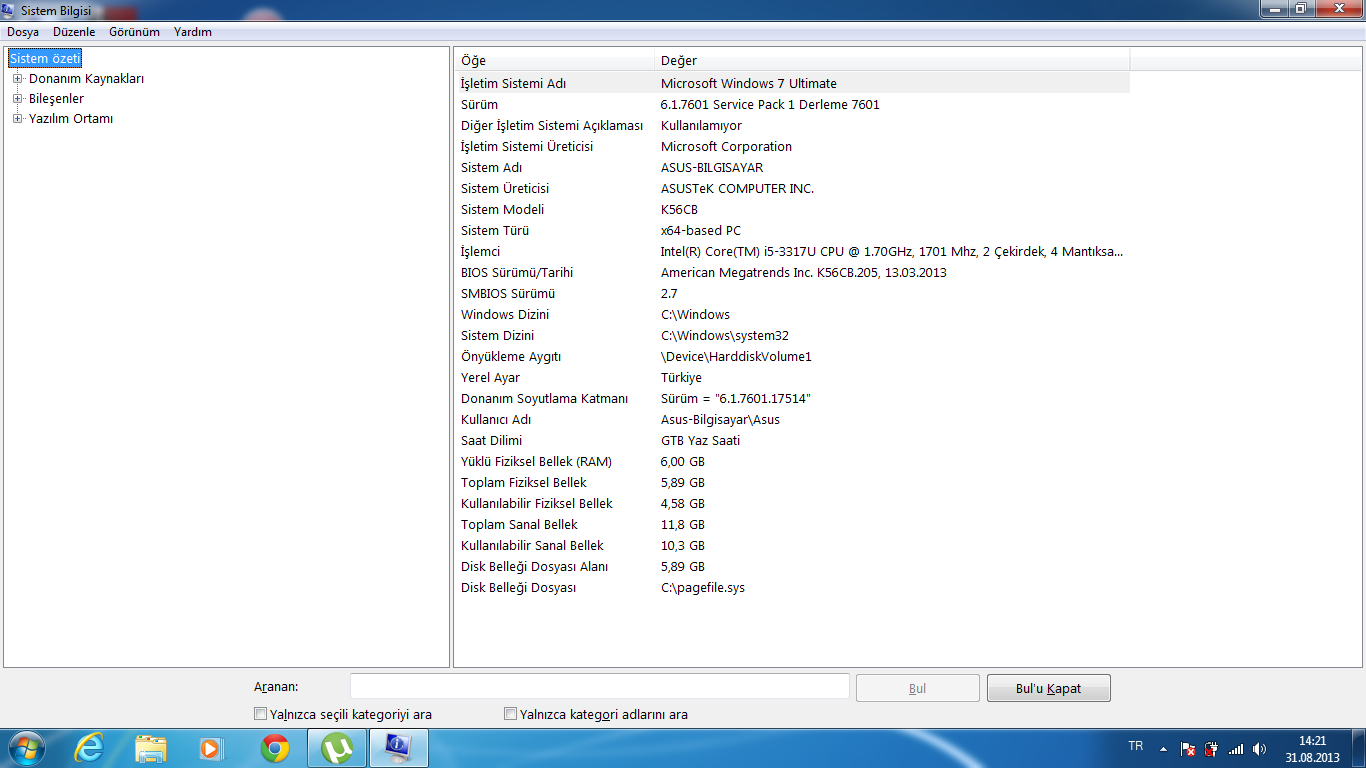Select the SMBIOS Sürümü row

[793, 293]
